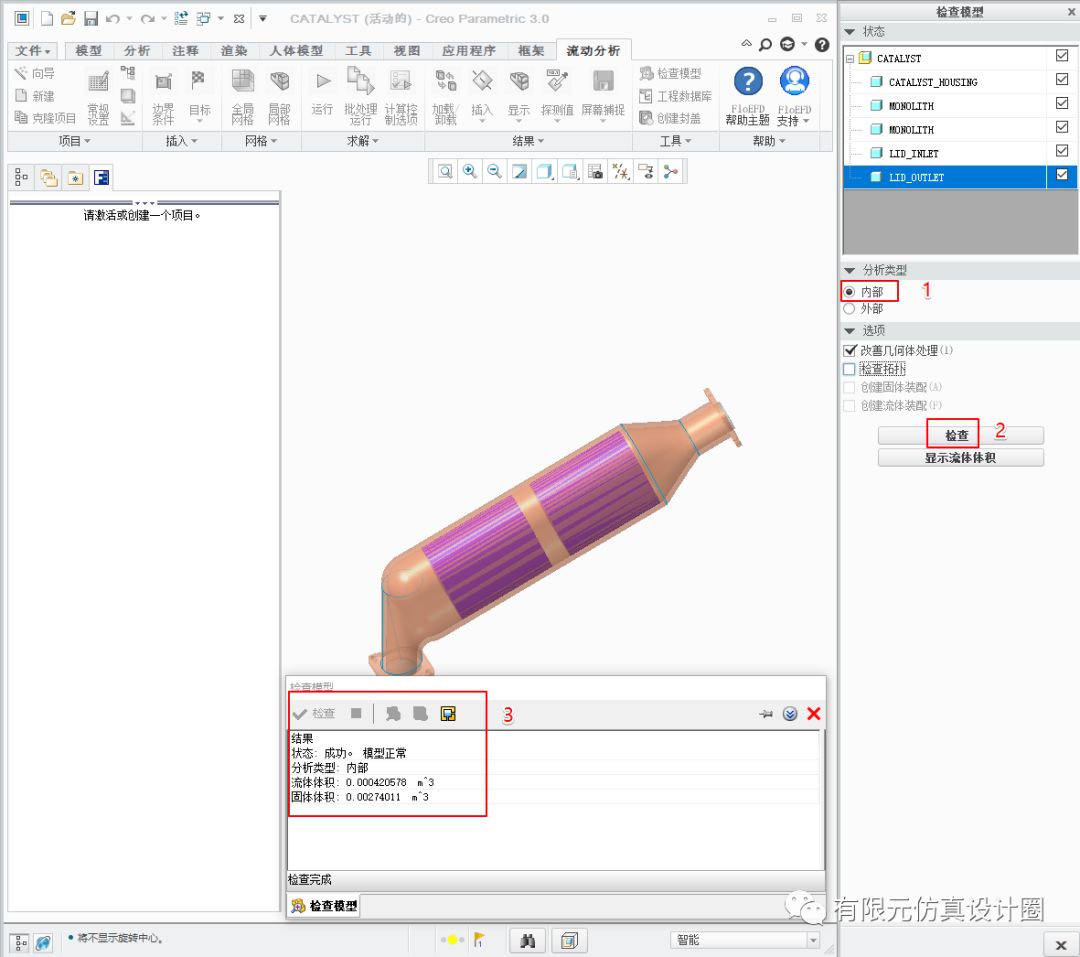Switch to the 分析 ribbon tab
Image resolution: width=1080 pixels, height=957 pixels.
(137, 51)
